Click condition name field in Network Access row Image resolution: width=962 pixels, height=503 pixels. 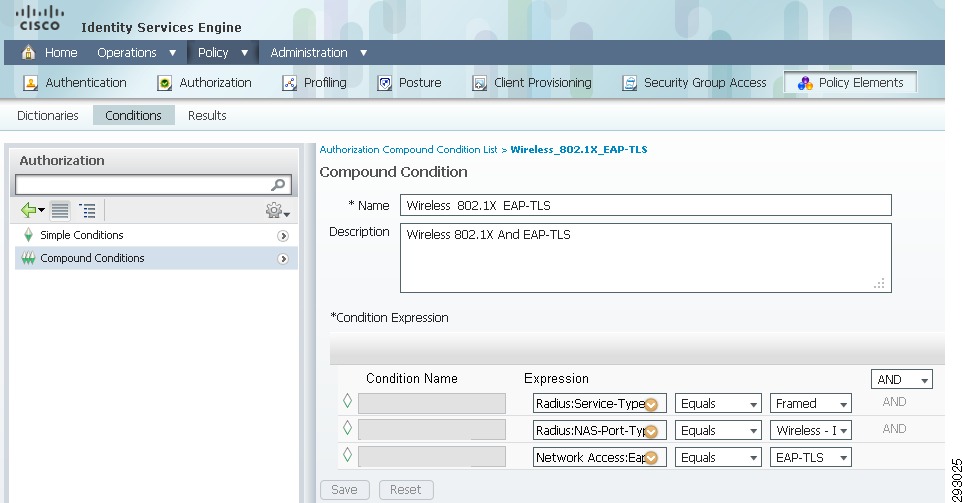(432, 457)
